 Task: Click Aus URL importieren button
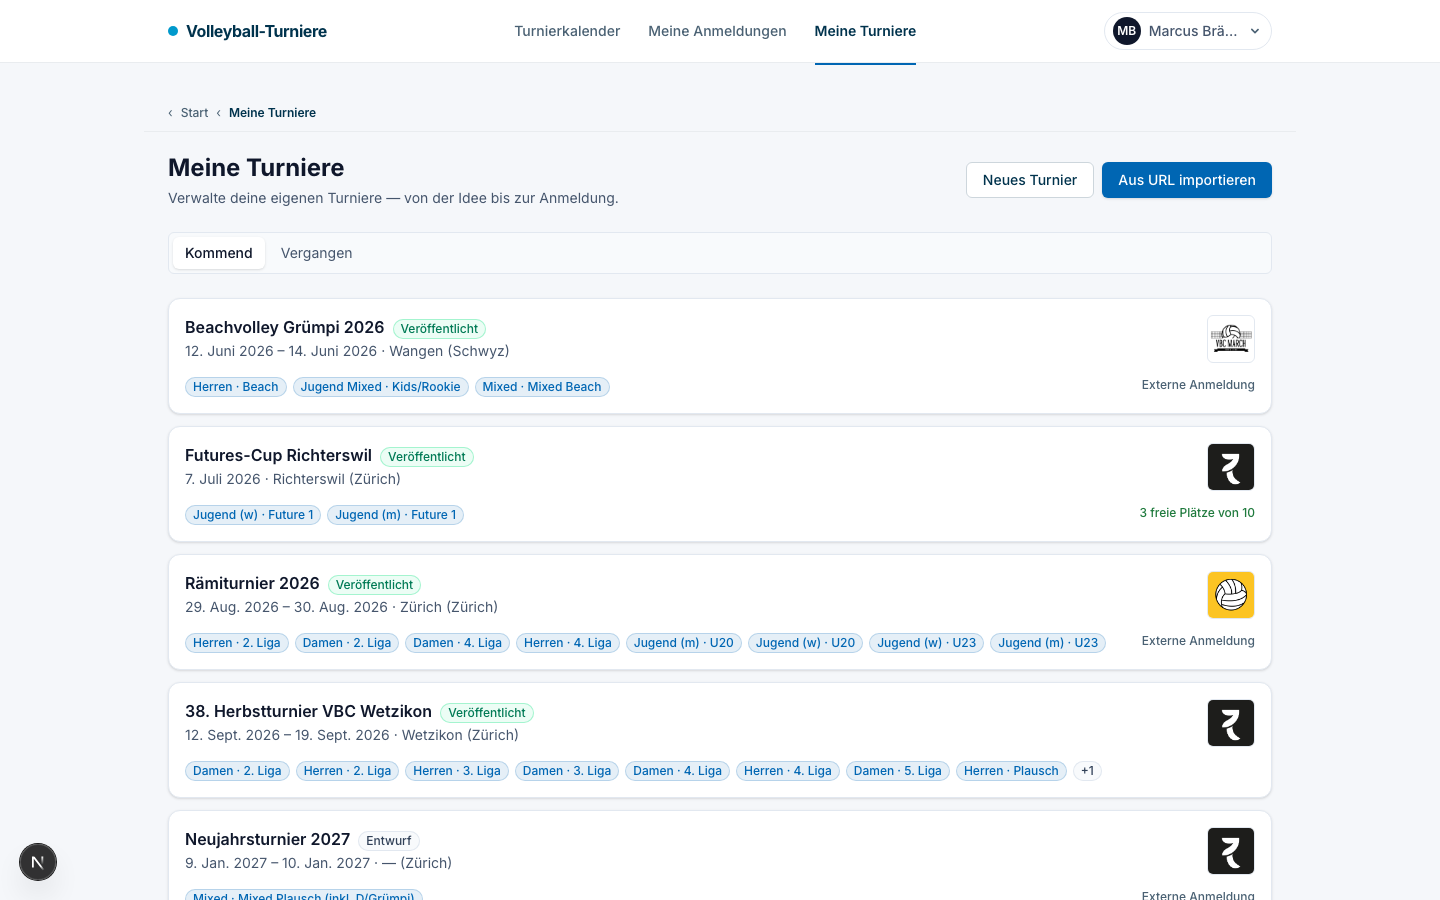(1187, 180)
